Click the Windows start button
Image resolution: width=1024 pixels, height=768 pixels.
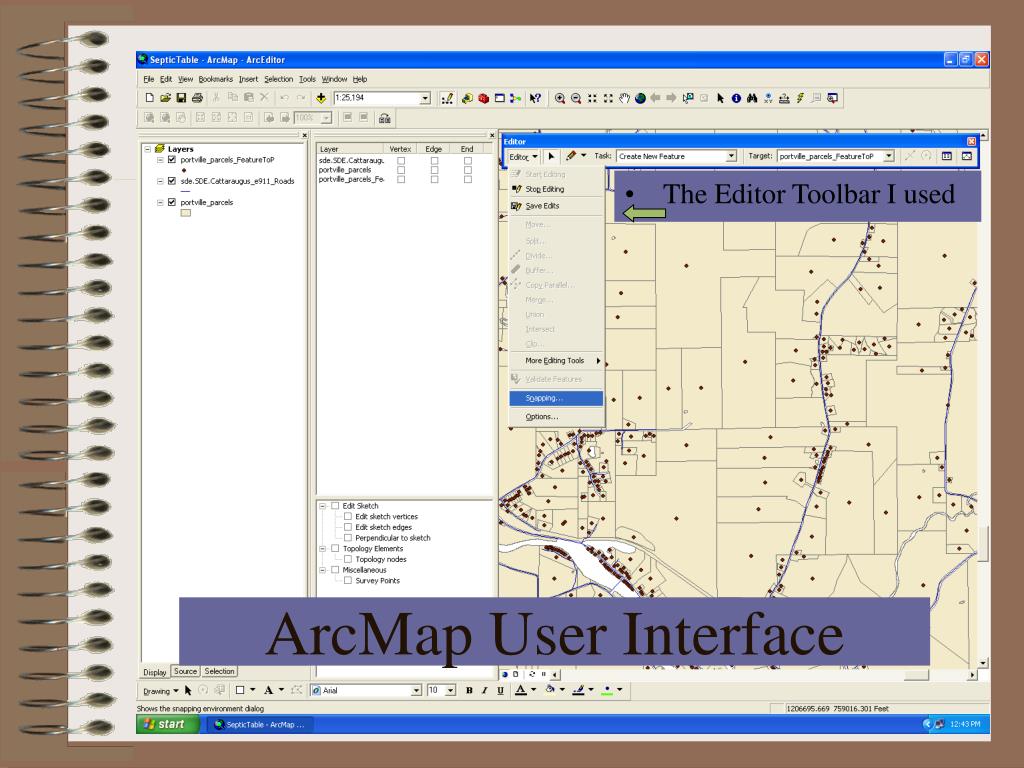(x=168, y=724)
